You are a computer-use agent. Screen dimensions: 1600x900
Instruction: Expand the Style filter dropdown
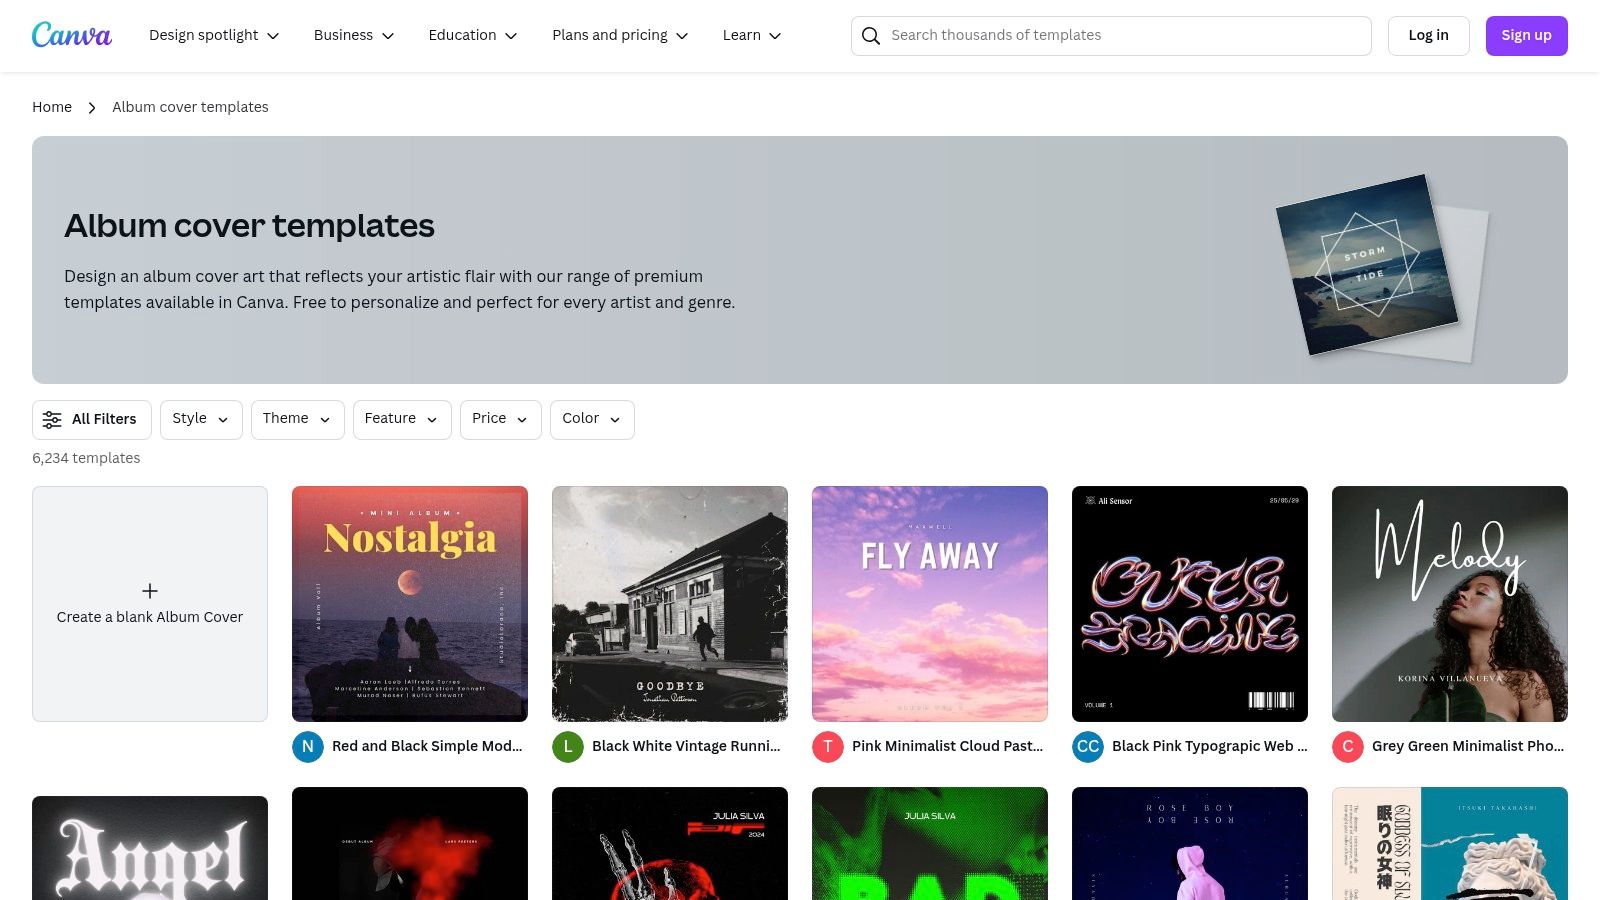[x=201, y=419]
